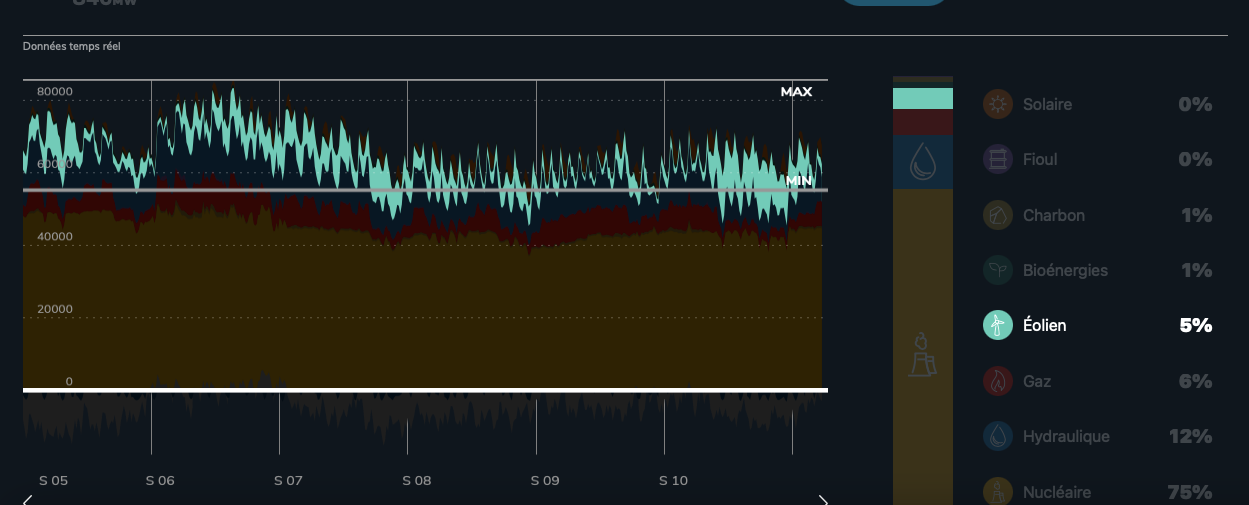Advance chart with right chevron arrow
Screen dimensions: 1249x505
(823, 499)
